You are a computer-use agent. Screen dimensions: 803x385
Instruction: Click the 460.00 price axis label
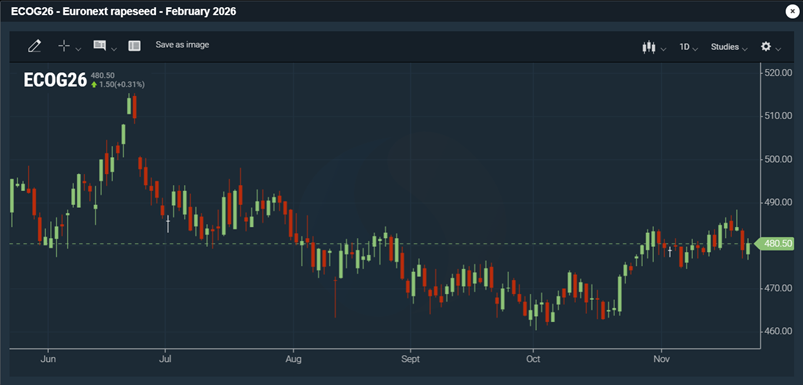point(777,331)
